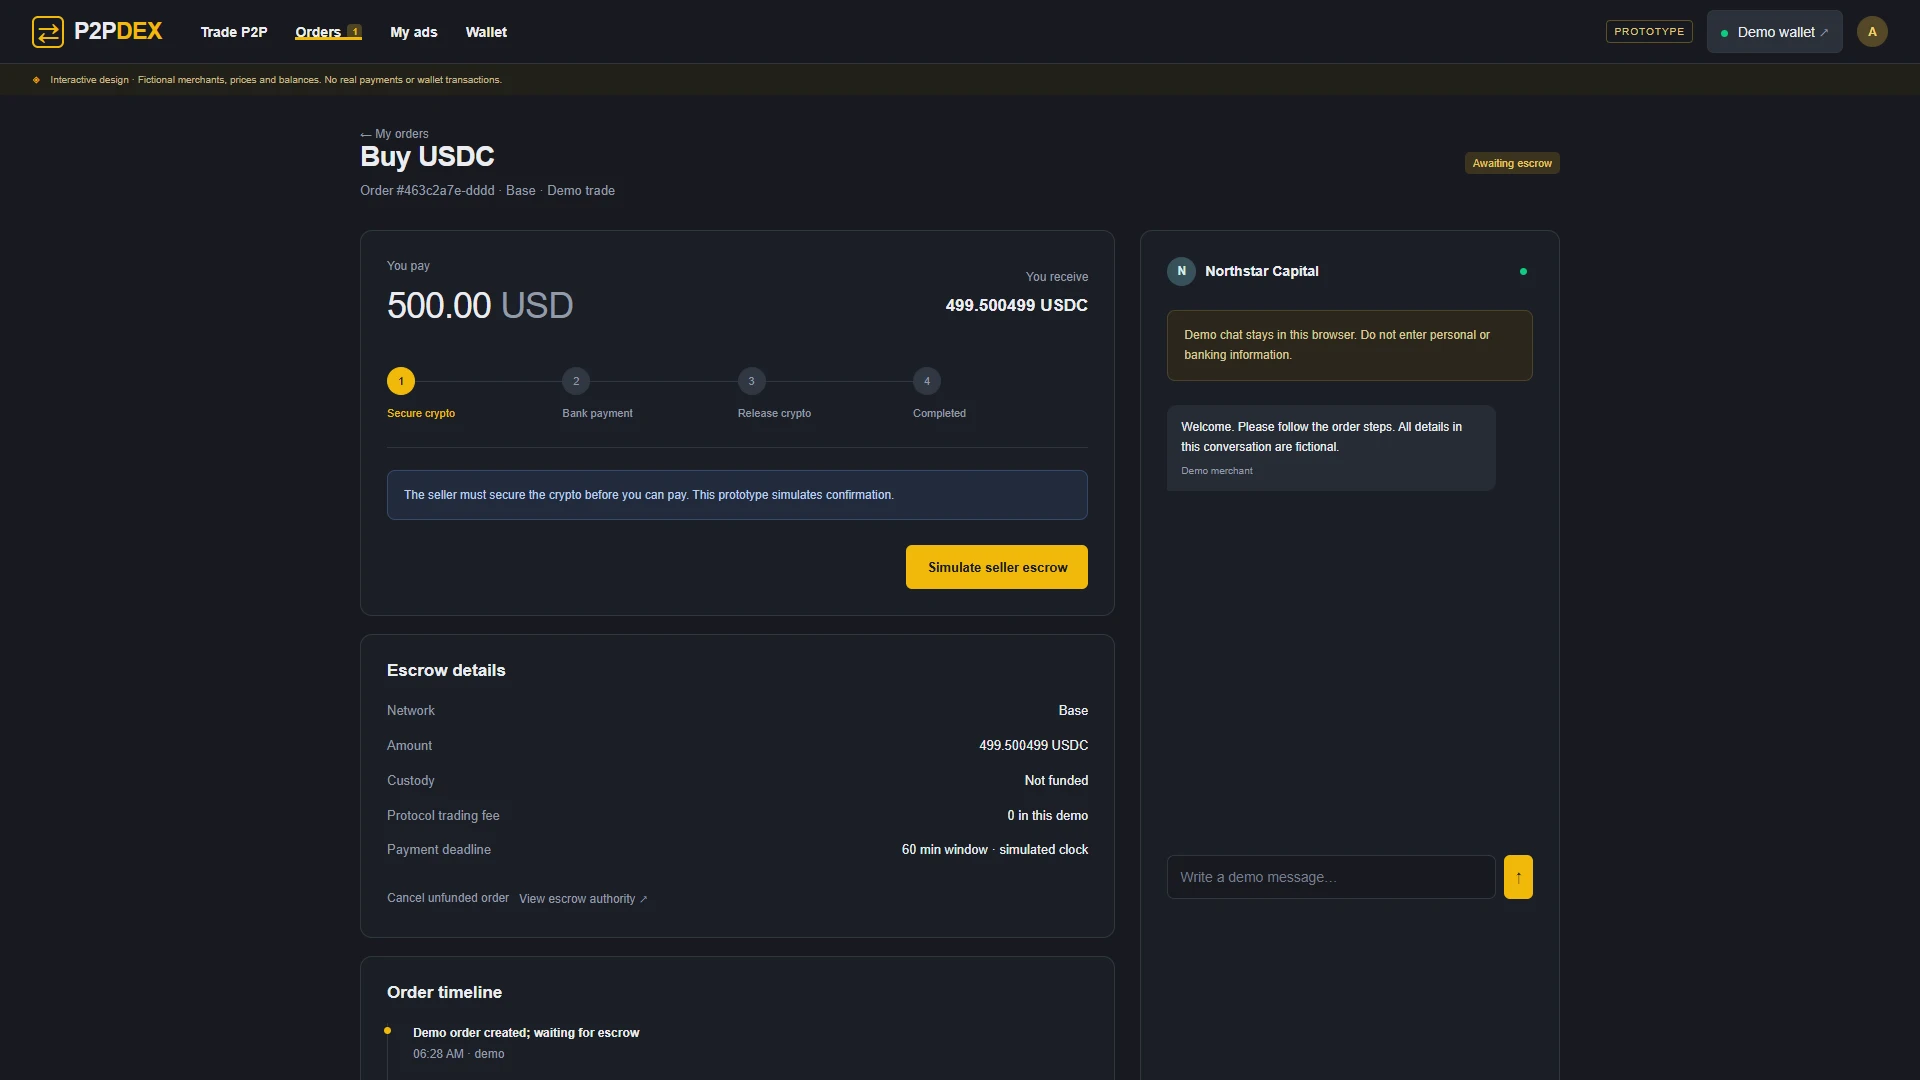Cancel unfunded order
Image resolution: width=1920 pixels, height=1080 pixels.
448,898
